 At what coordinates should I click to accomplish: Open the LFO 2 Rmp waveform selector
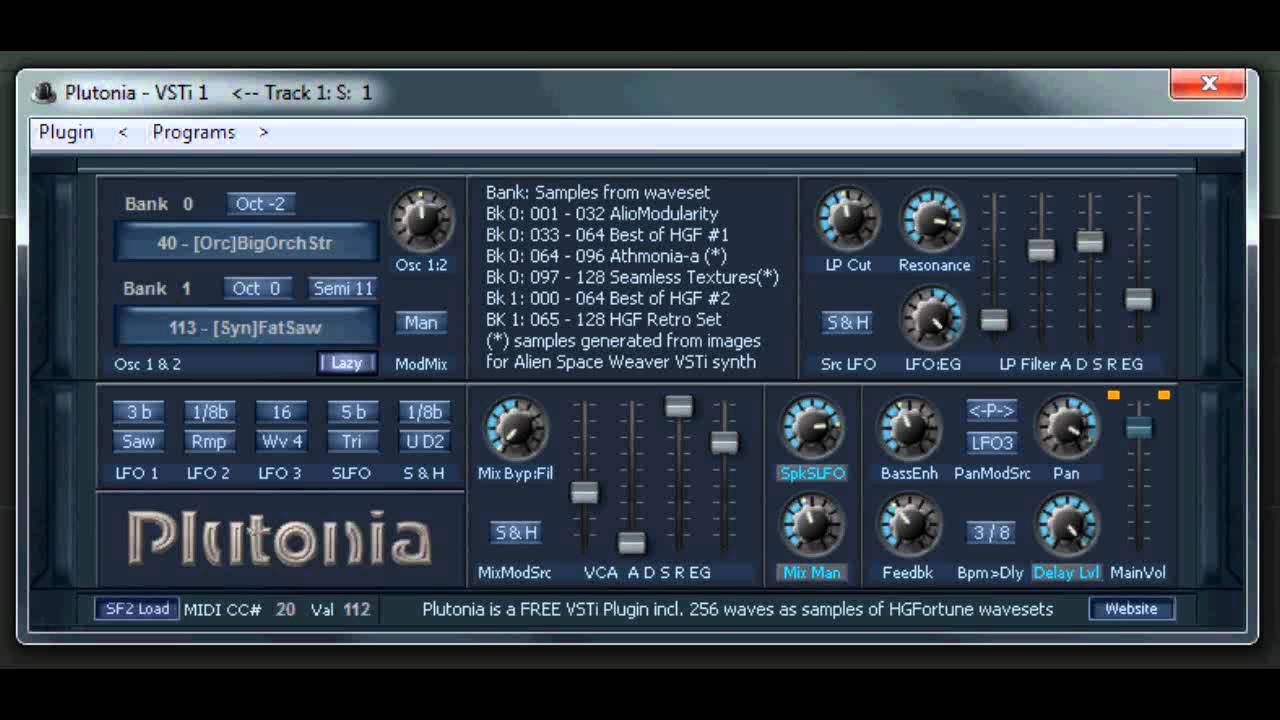pyautogui.click(x=209, y=441)
